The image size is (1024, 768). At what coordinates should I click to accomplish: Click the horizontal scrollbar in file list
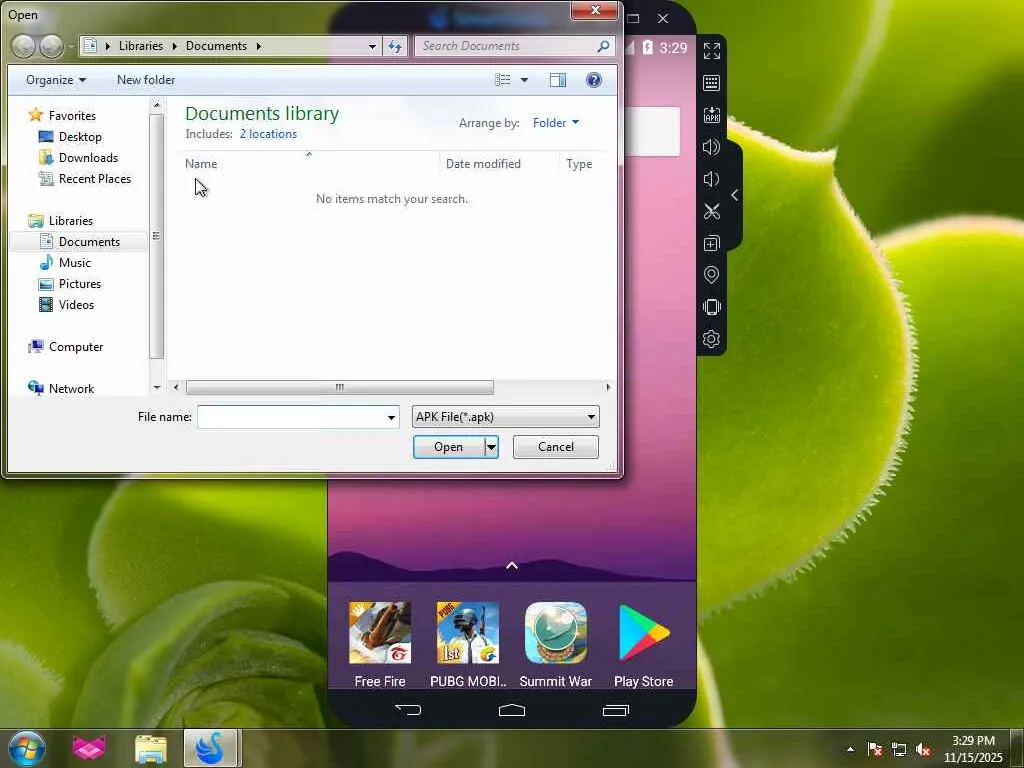[x=340, y=387]
